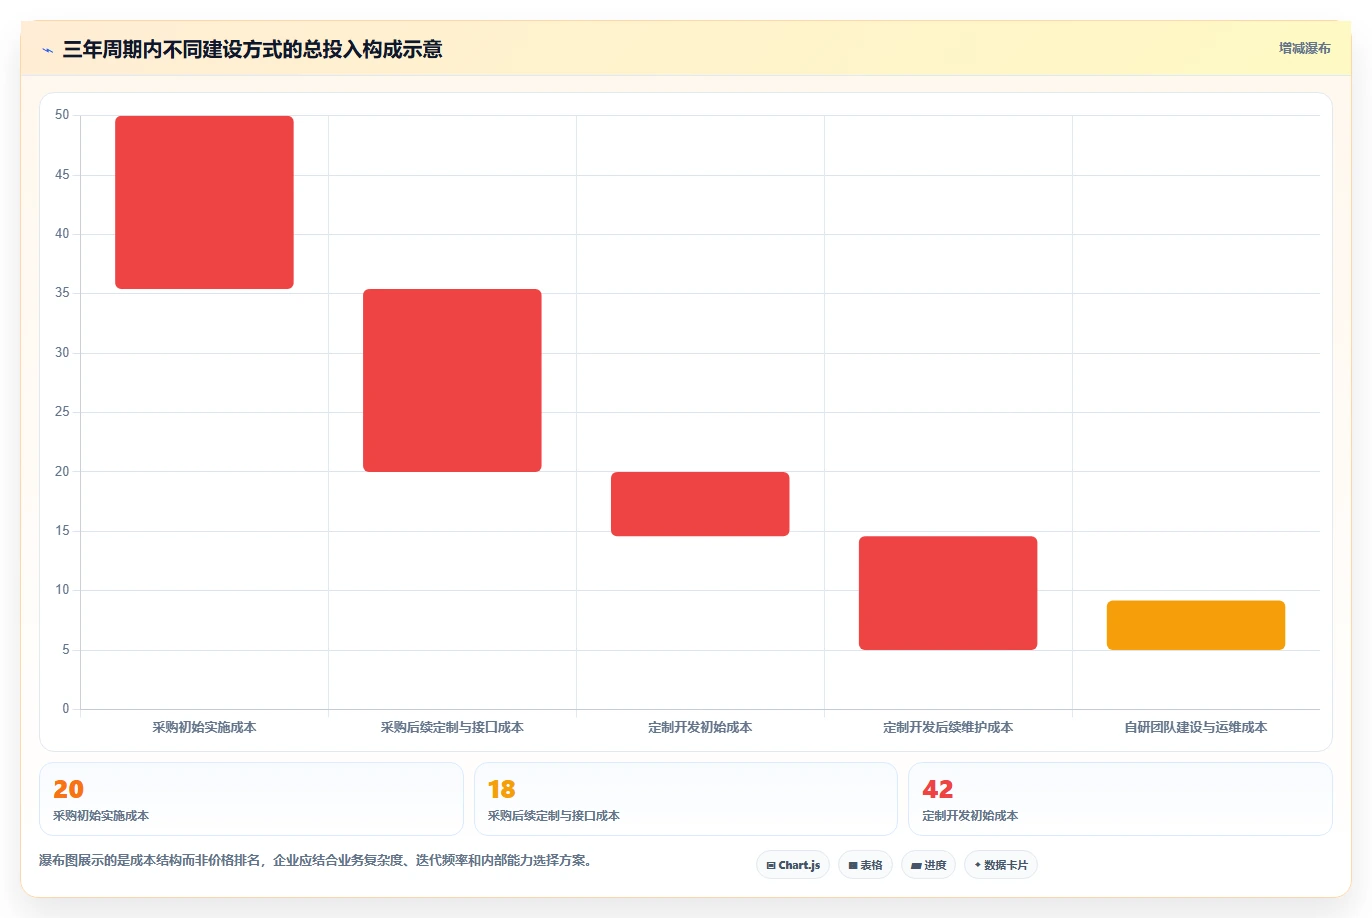Image resolution: width=1372 pixels, height=918 pixels.
Task: Click the 数据卡片 pill tag
Action: click(1001, 865)
